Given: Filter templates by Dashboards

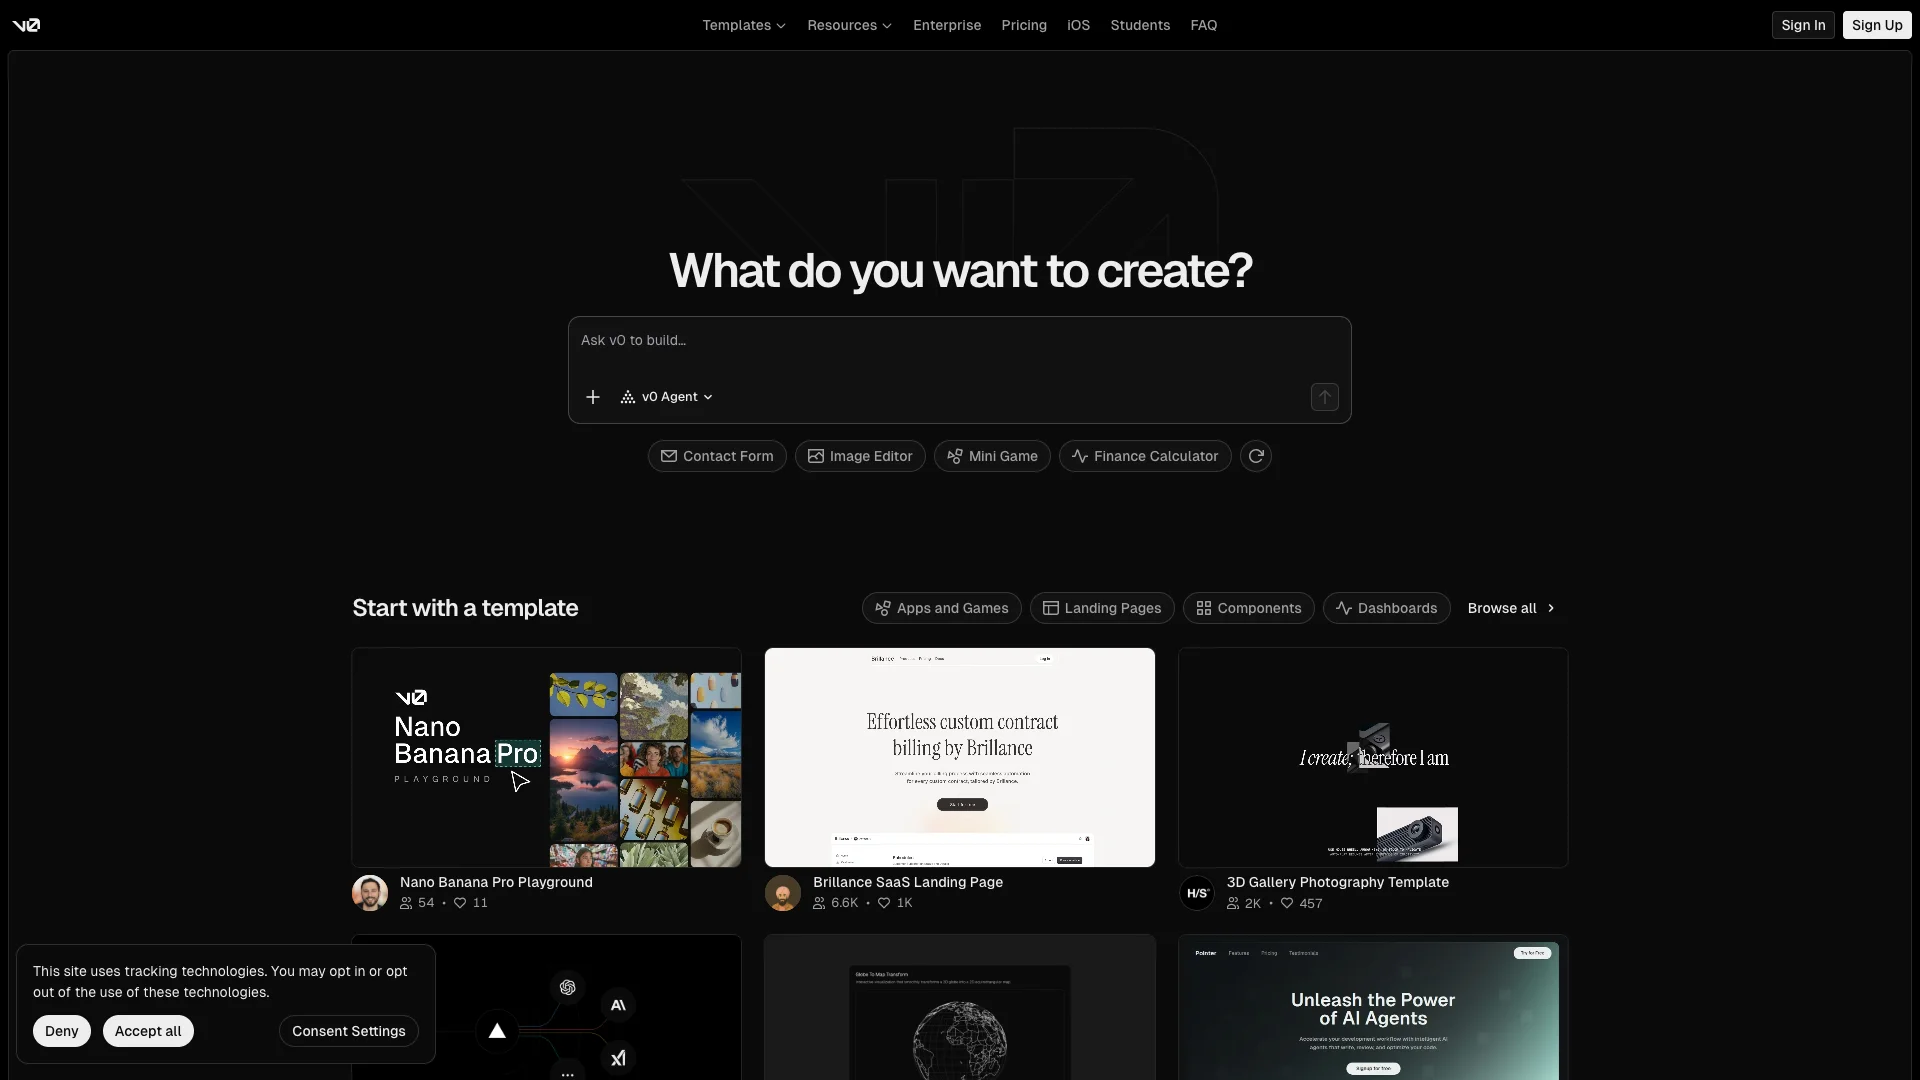Looking at the screenshot, I should [1386, 608].
